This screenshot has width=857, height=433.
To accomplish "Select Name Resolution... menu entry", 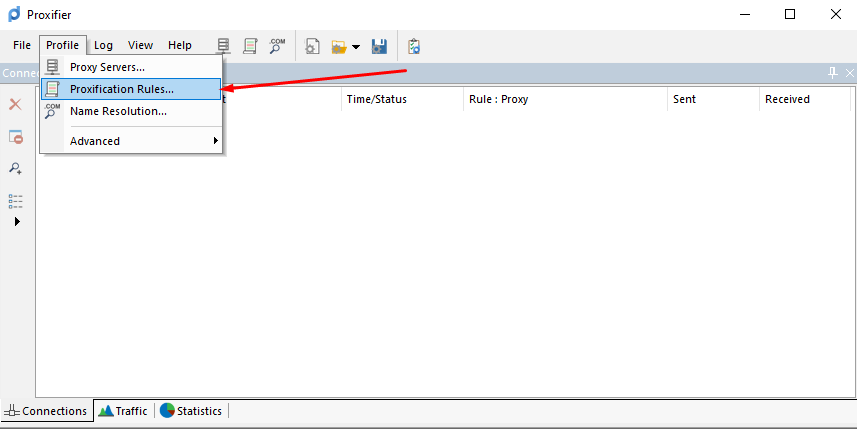I will coord(131,112).
